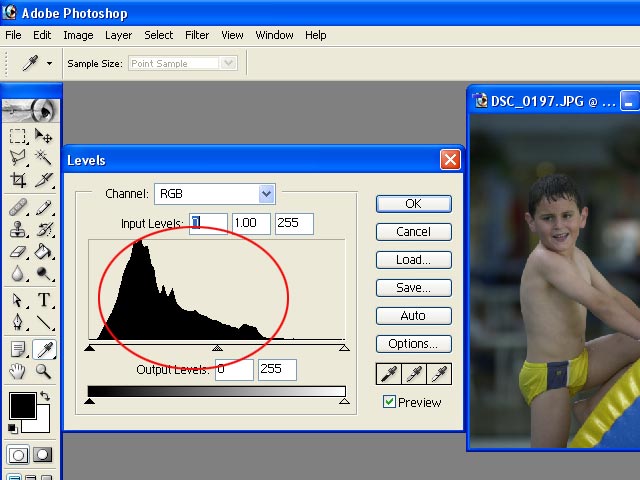
Task: Pick the set white point eyedropper
Action: point(439,374)
